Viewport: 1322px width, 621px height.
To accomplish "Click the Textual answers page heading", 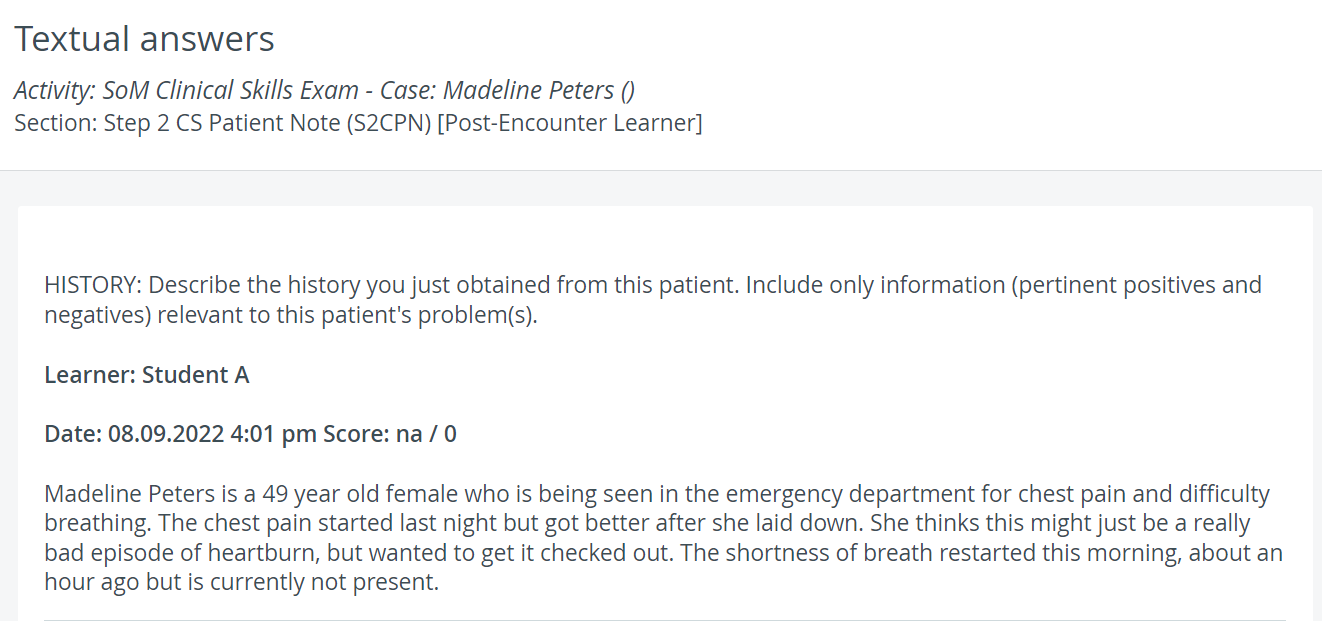I will [144, 39].
